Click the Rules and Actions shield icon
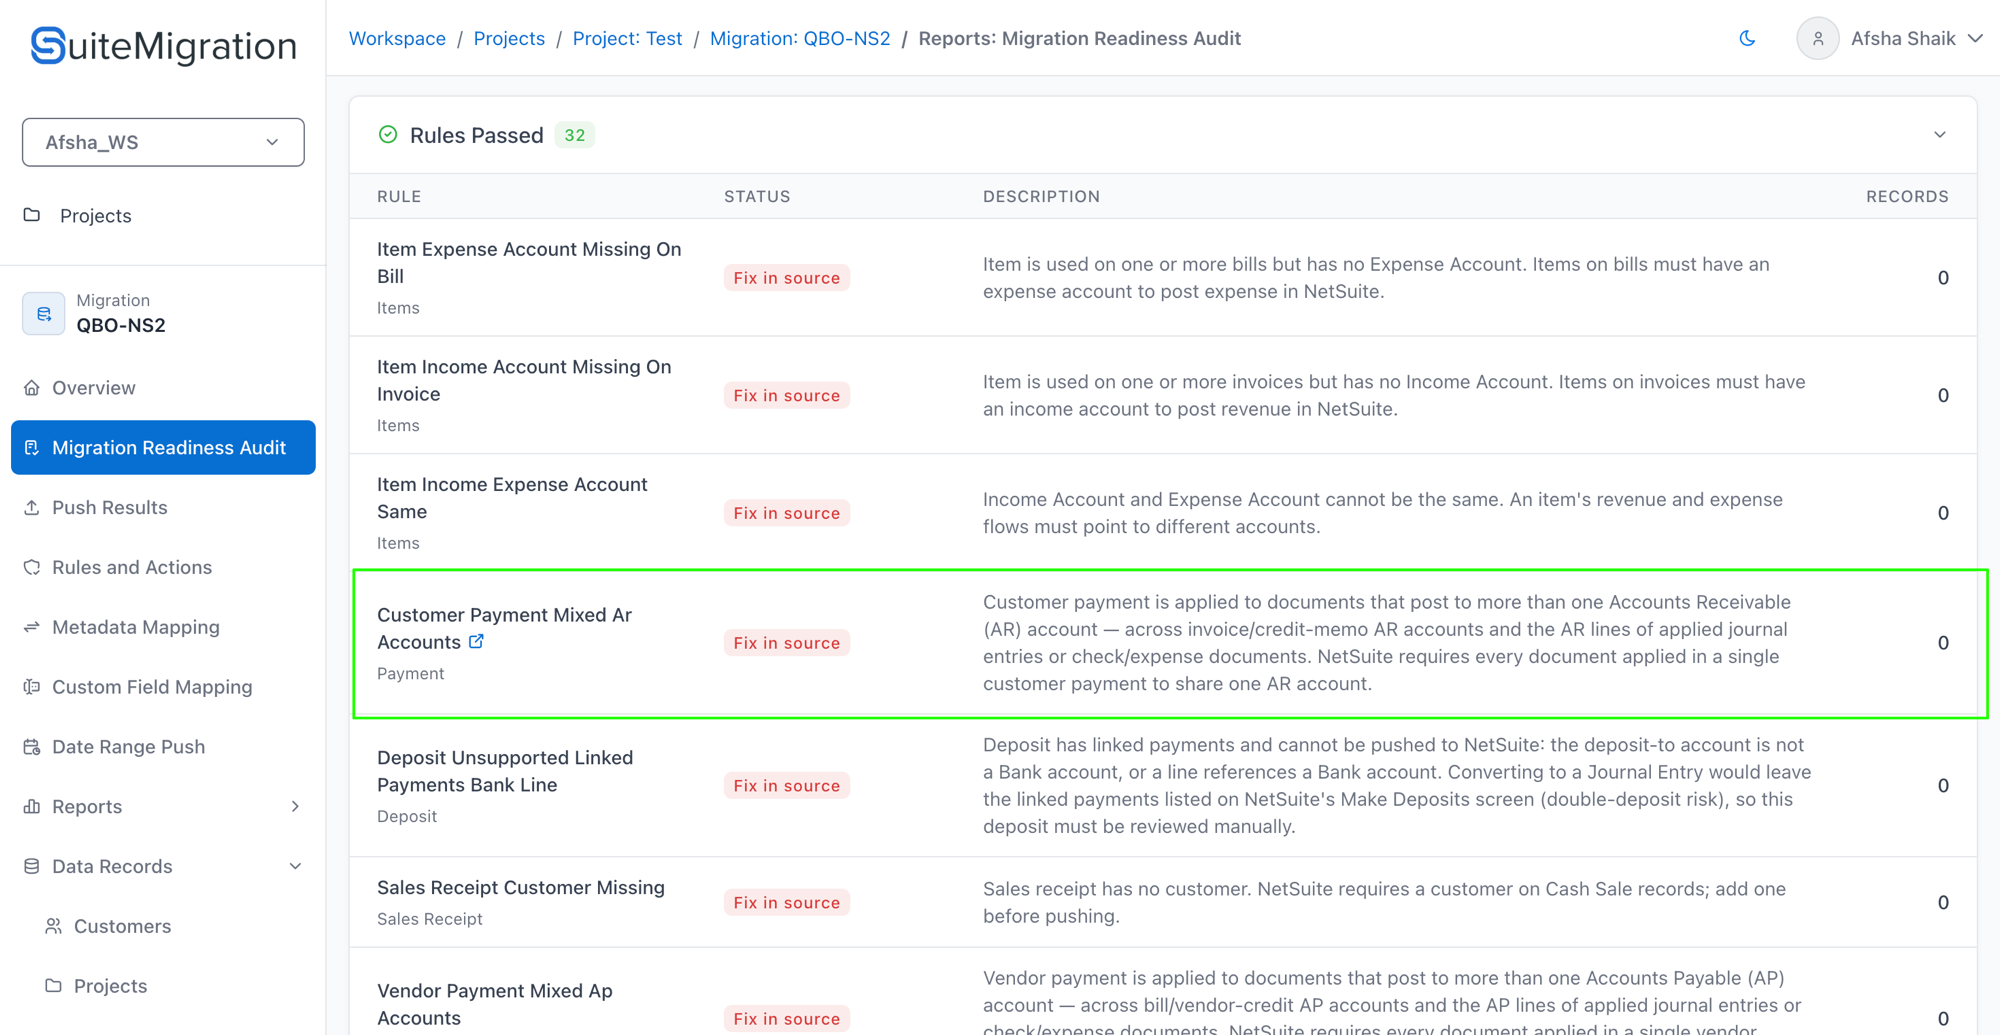The width and height of the screenshot is (2000, 1035). click(32, 567)
